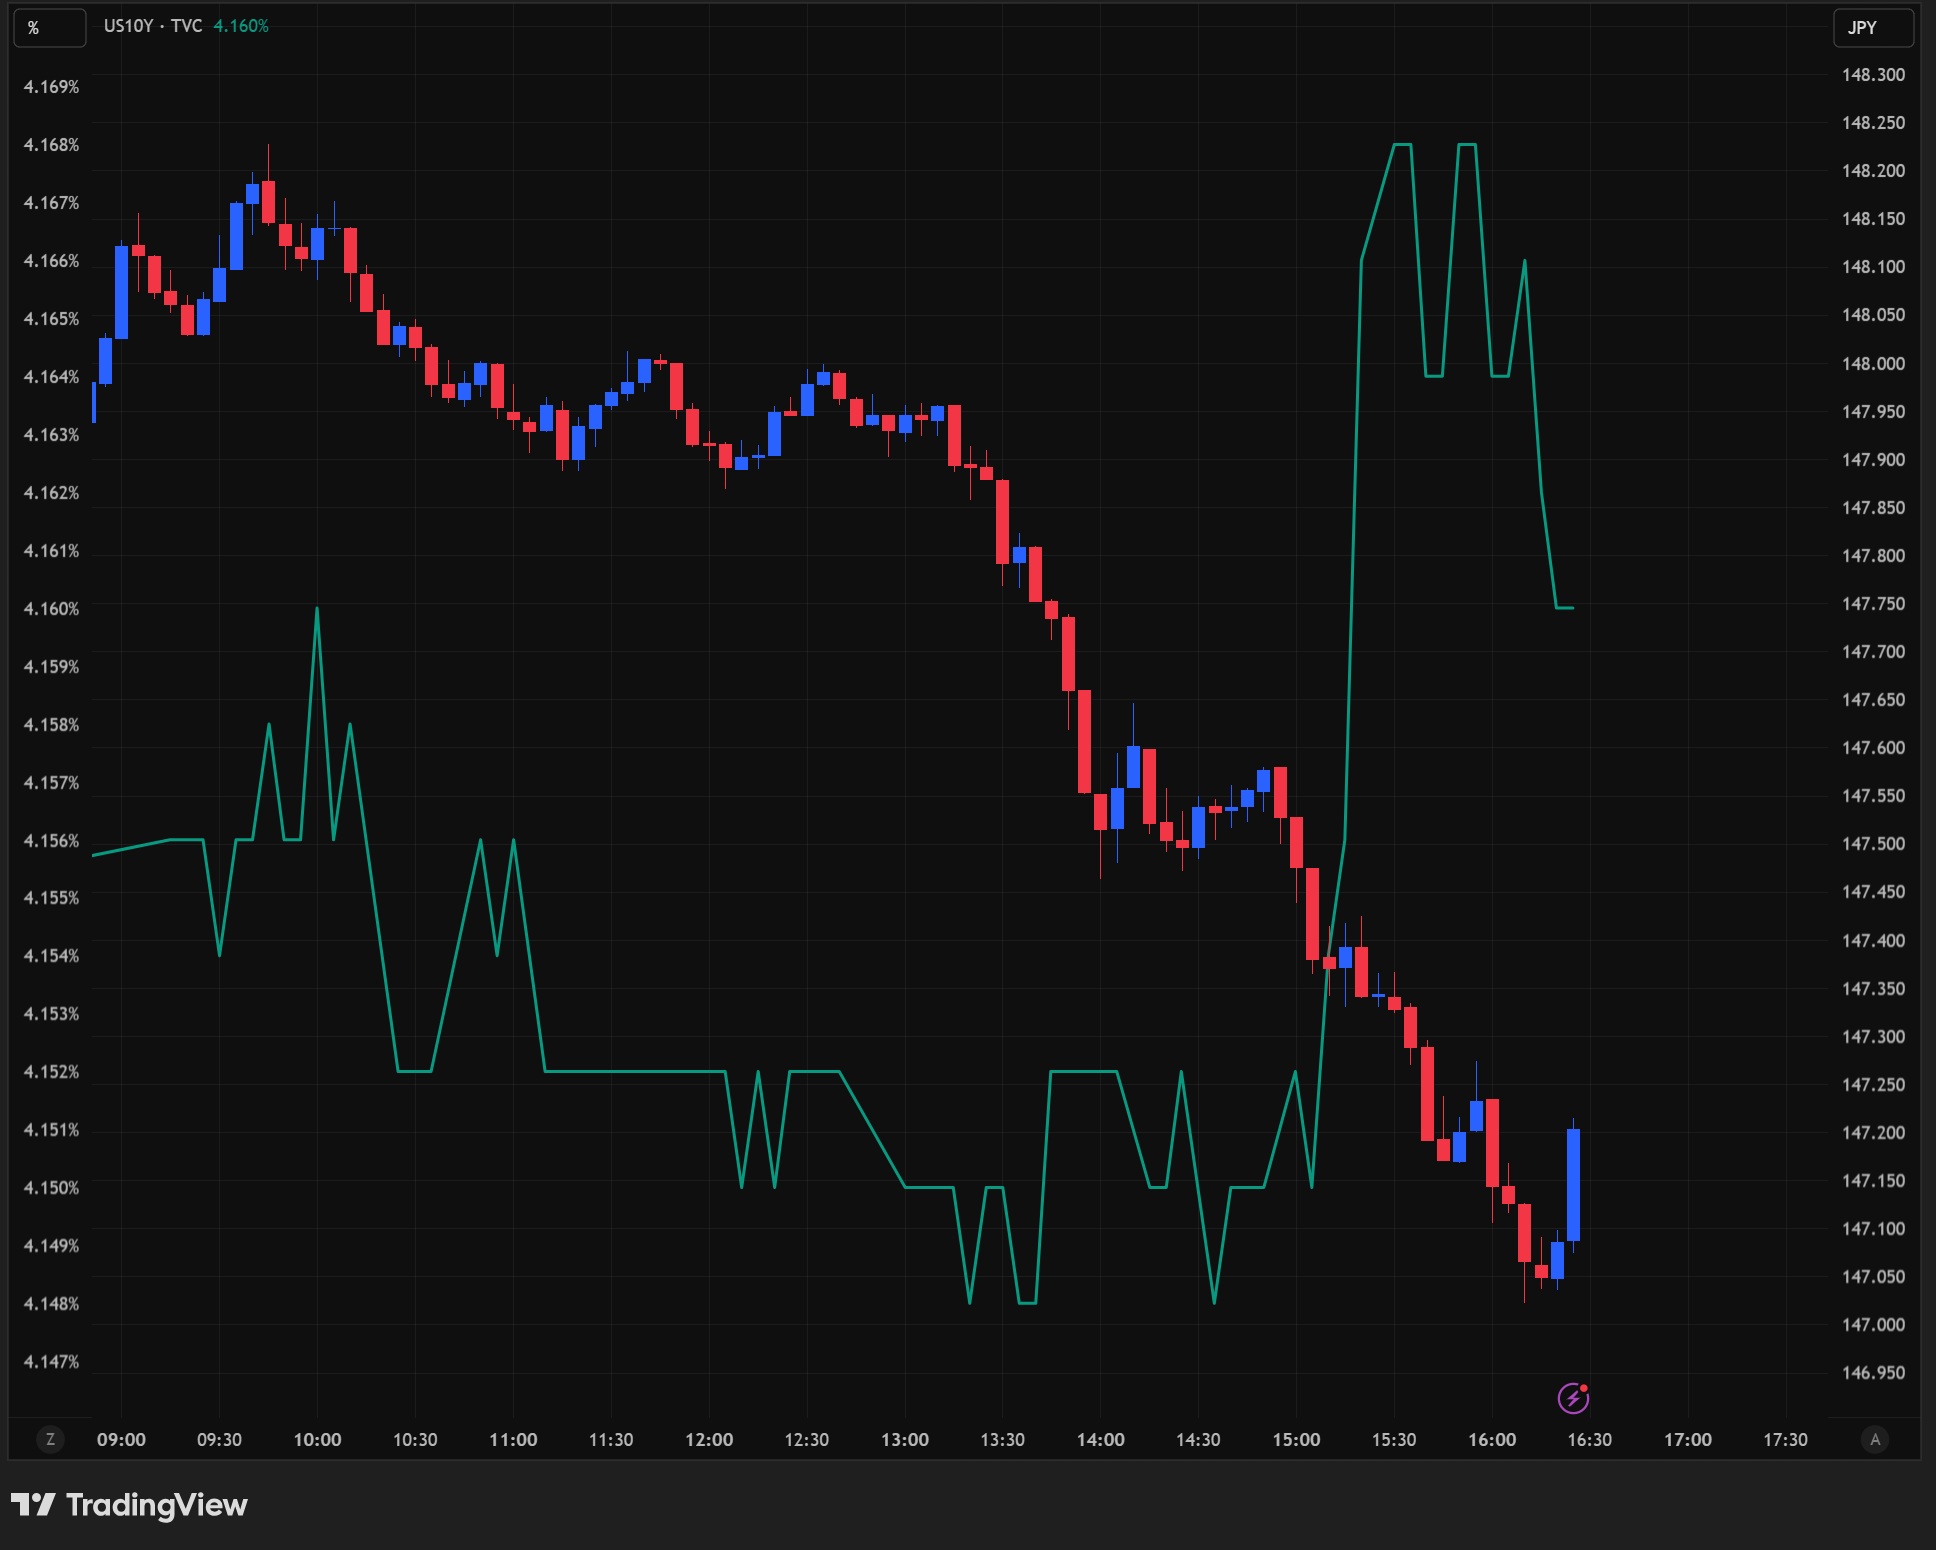This screenshot has width=1936, height=1550.
Task: Toggle the A auto-scale button
Action: (1875, 1439)
